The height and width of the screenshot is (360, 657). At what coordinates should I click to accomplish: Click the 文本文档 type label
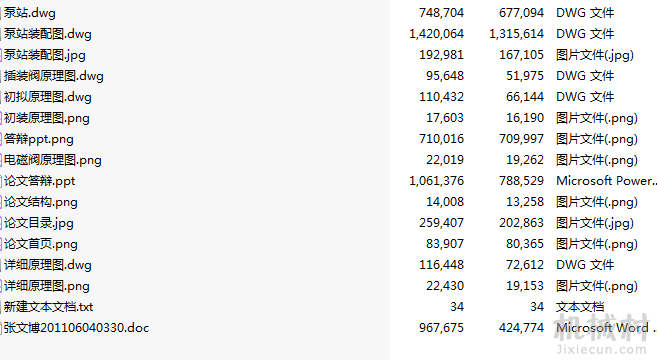click(x=580, y=307)
